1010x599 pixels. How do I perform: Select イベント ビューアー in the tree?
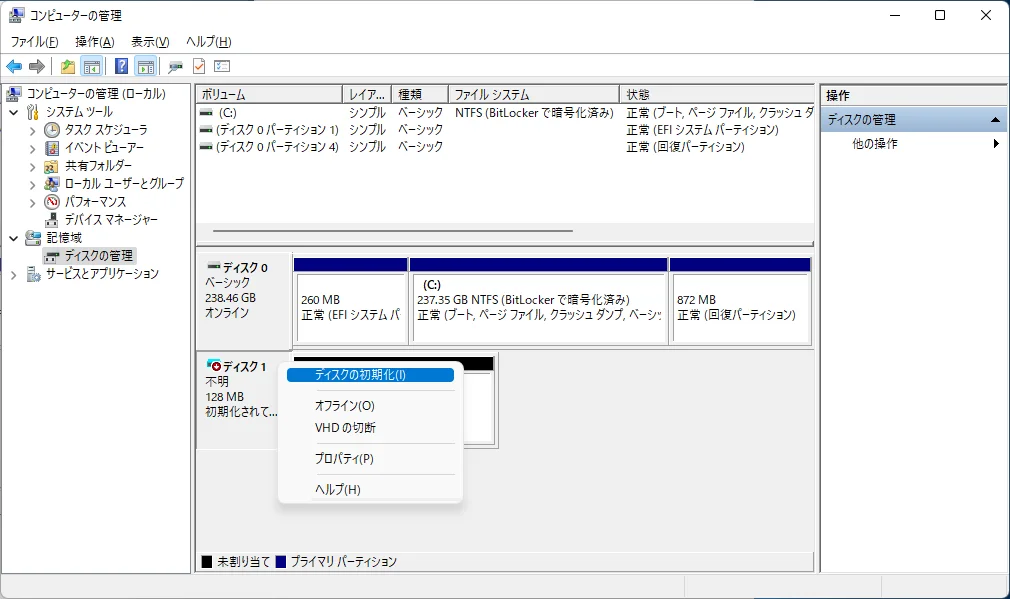pos(104,148)
